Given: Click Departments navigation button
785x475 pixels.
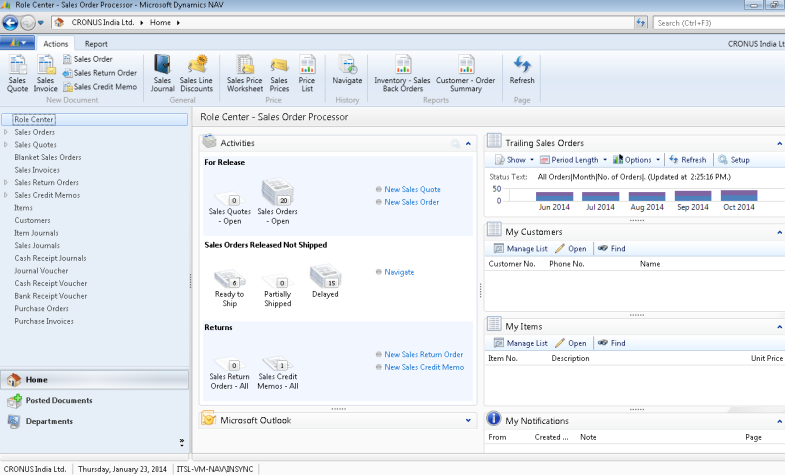Looking at the screenshot, I should (95, 421).
